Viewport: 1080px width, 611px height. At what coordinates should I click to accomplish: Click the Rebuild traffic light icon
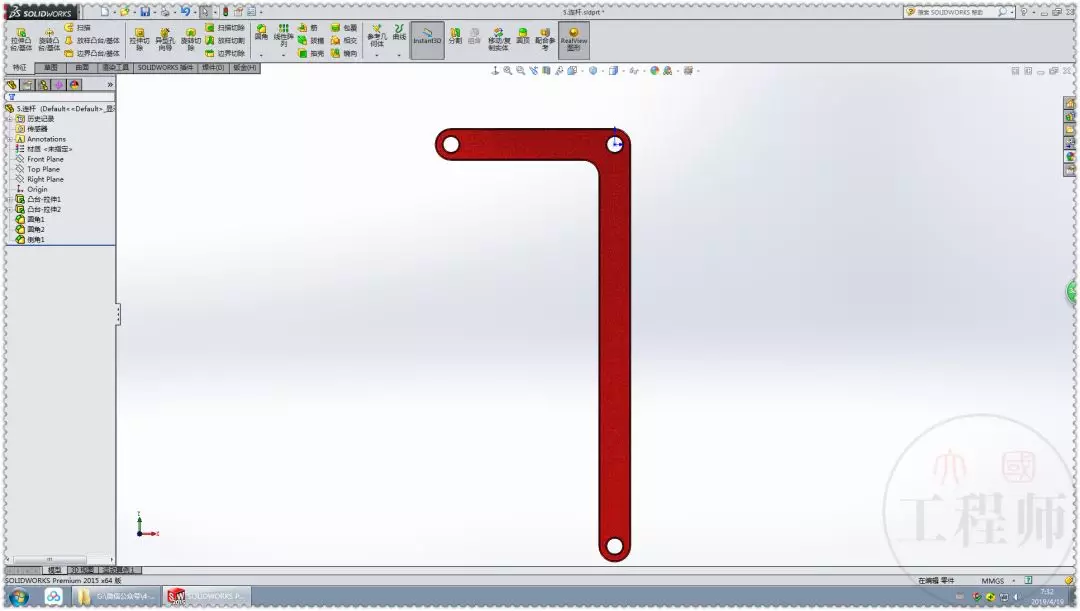click(x=225, y=12)
